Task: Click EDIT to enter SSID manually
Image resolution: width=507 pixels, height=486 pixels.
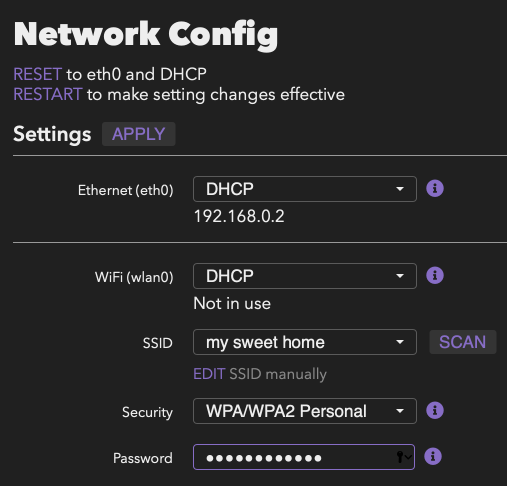Action: (x=209, y=374)
